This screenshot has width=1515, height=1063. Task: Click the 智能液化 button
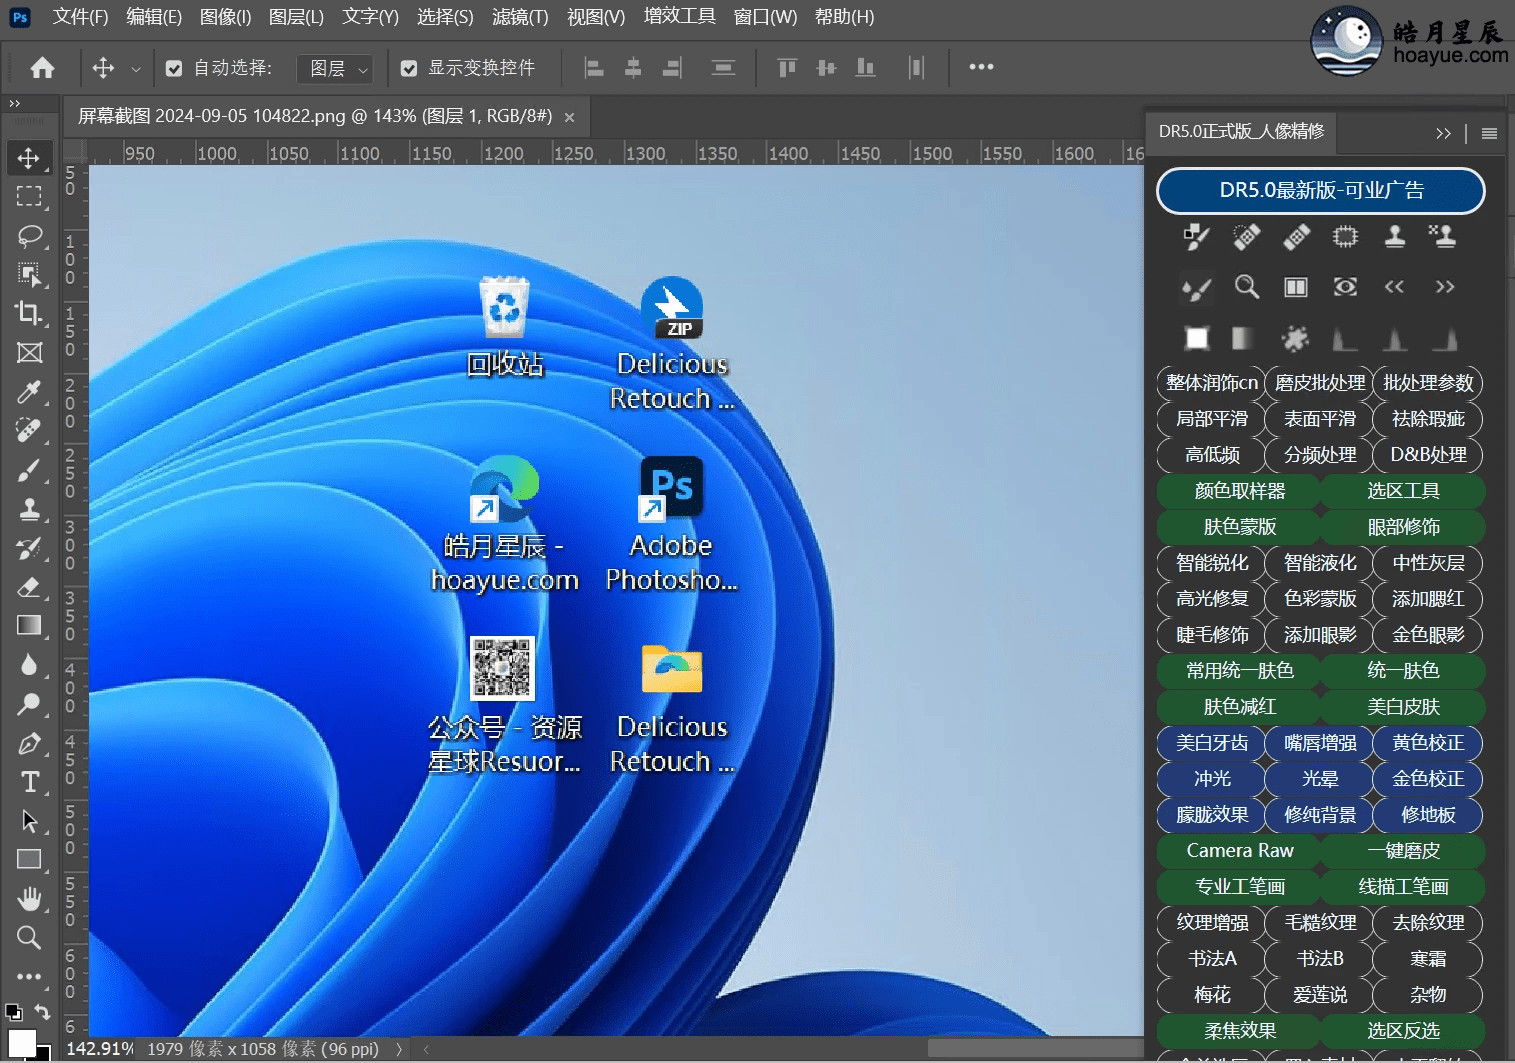coord(1320,563)
